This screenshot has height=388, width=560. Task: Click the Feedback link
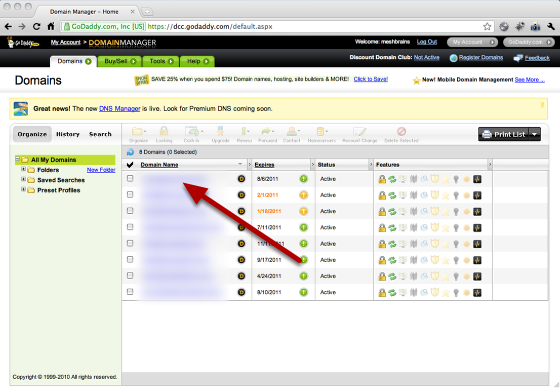tap(537, 58)
